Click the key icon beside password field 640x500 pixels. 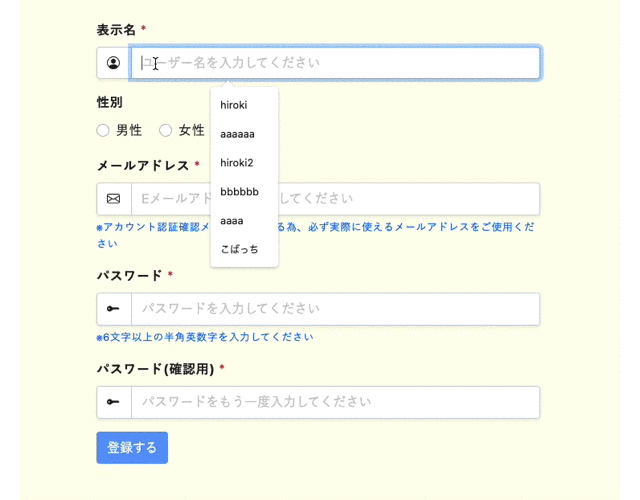[113, 309]
